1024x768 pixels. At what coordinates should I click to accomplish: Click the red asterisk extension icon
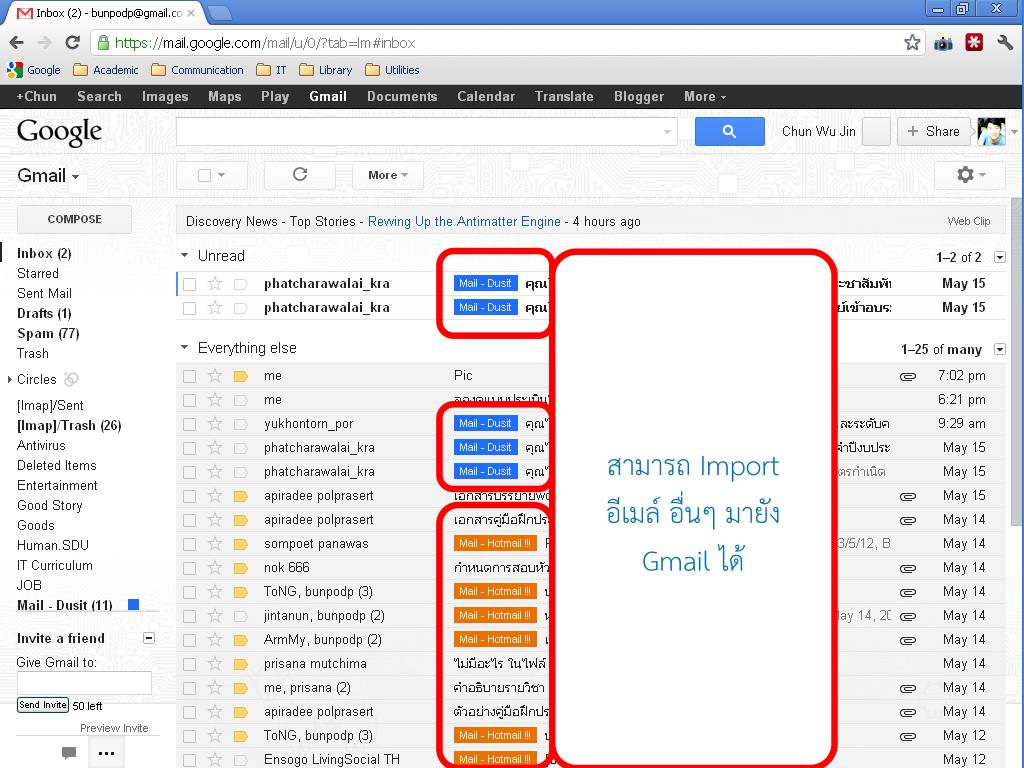(974, 43)
